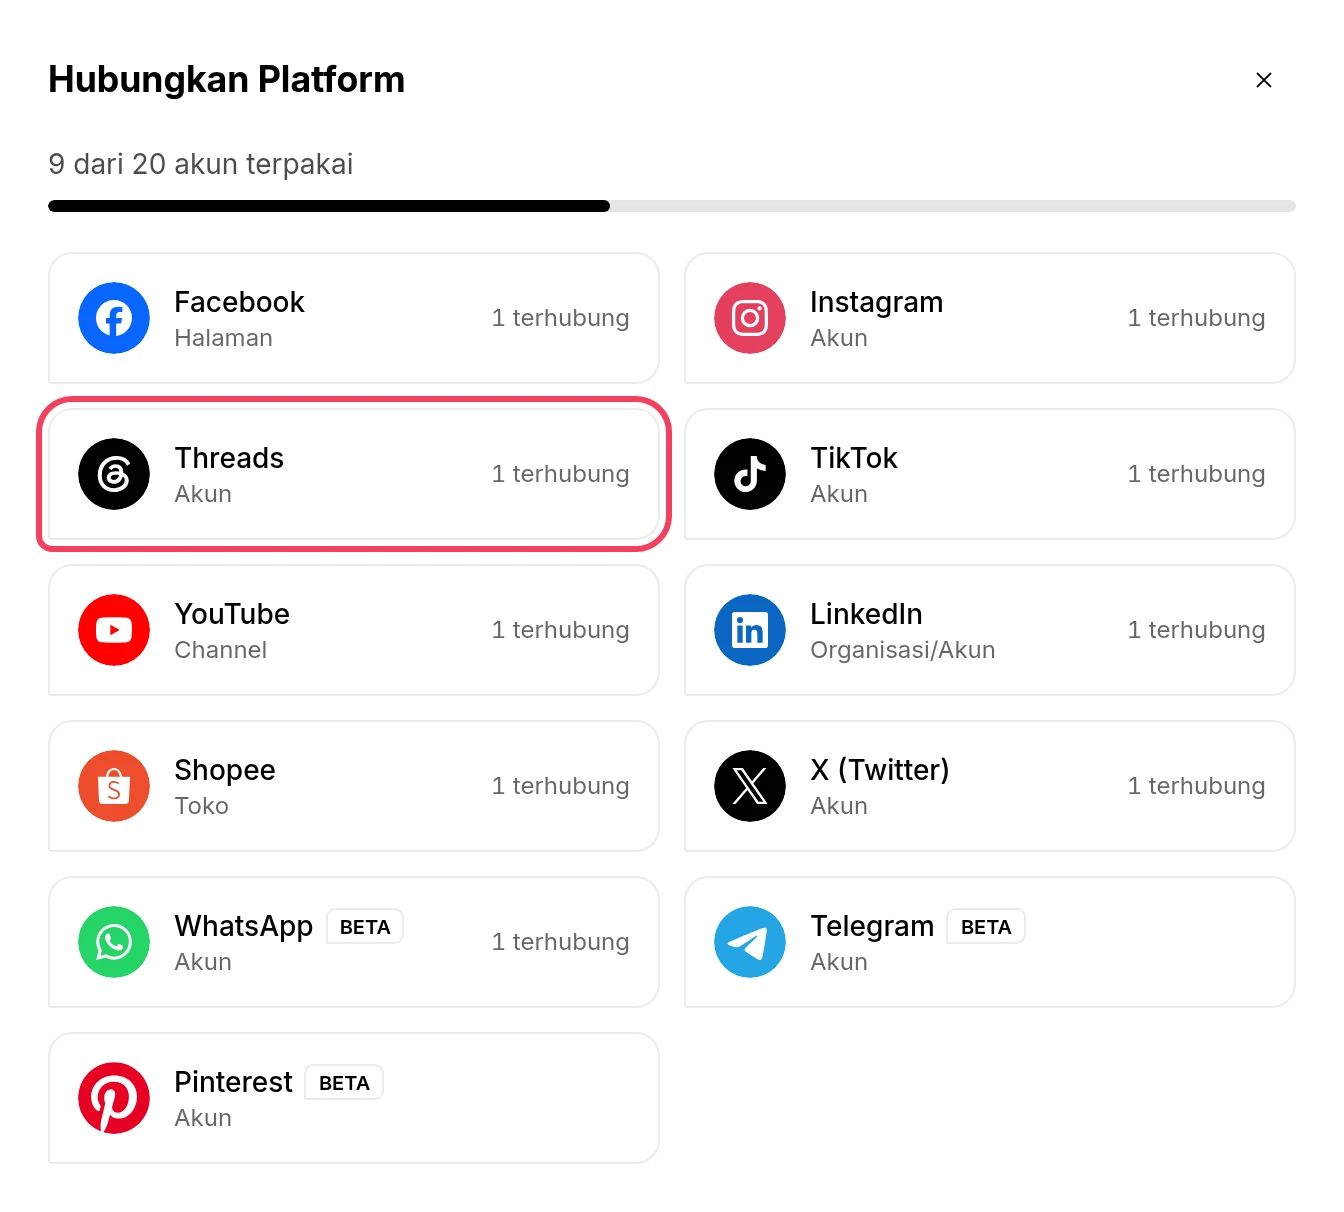The height and width of the screenshot is (1212, 1344).
Task: Click the WhatsApp logo icon
Action: (x=114, y=942)
